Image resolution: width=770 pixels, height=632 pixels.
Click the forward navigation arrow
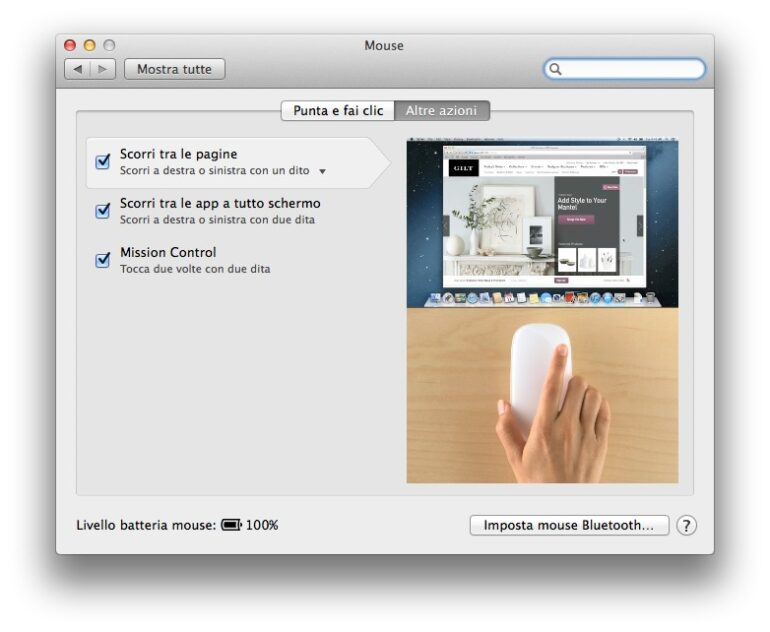(103, 69)
